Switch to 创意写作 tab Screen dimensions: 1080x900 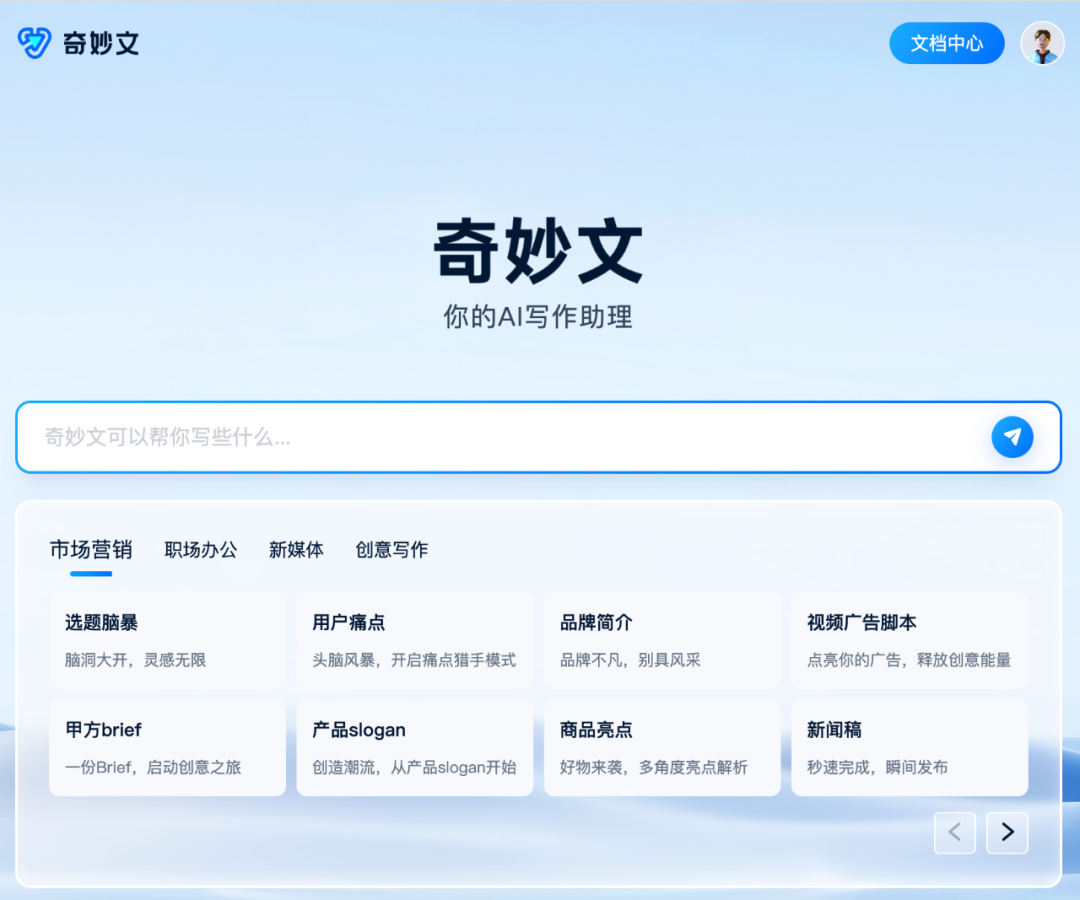pos(391,550)
